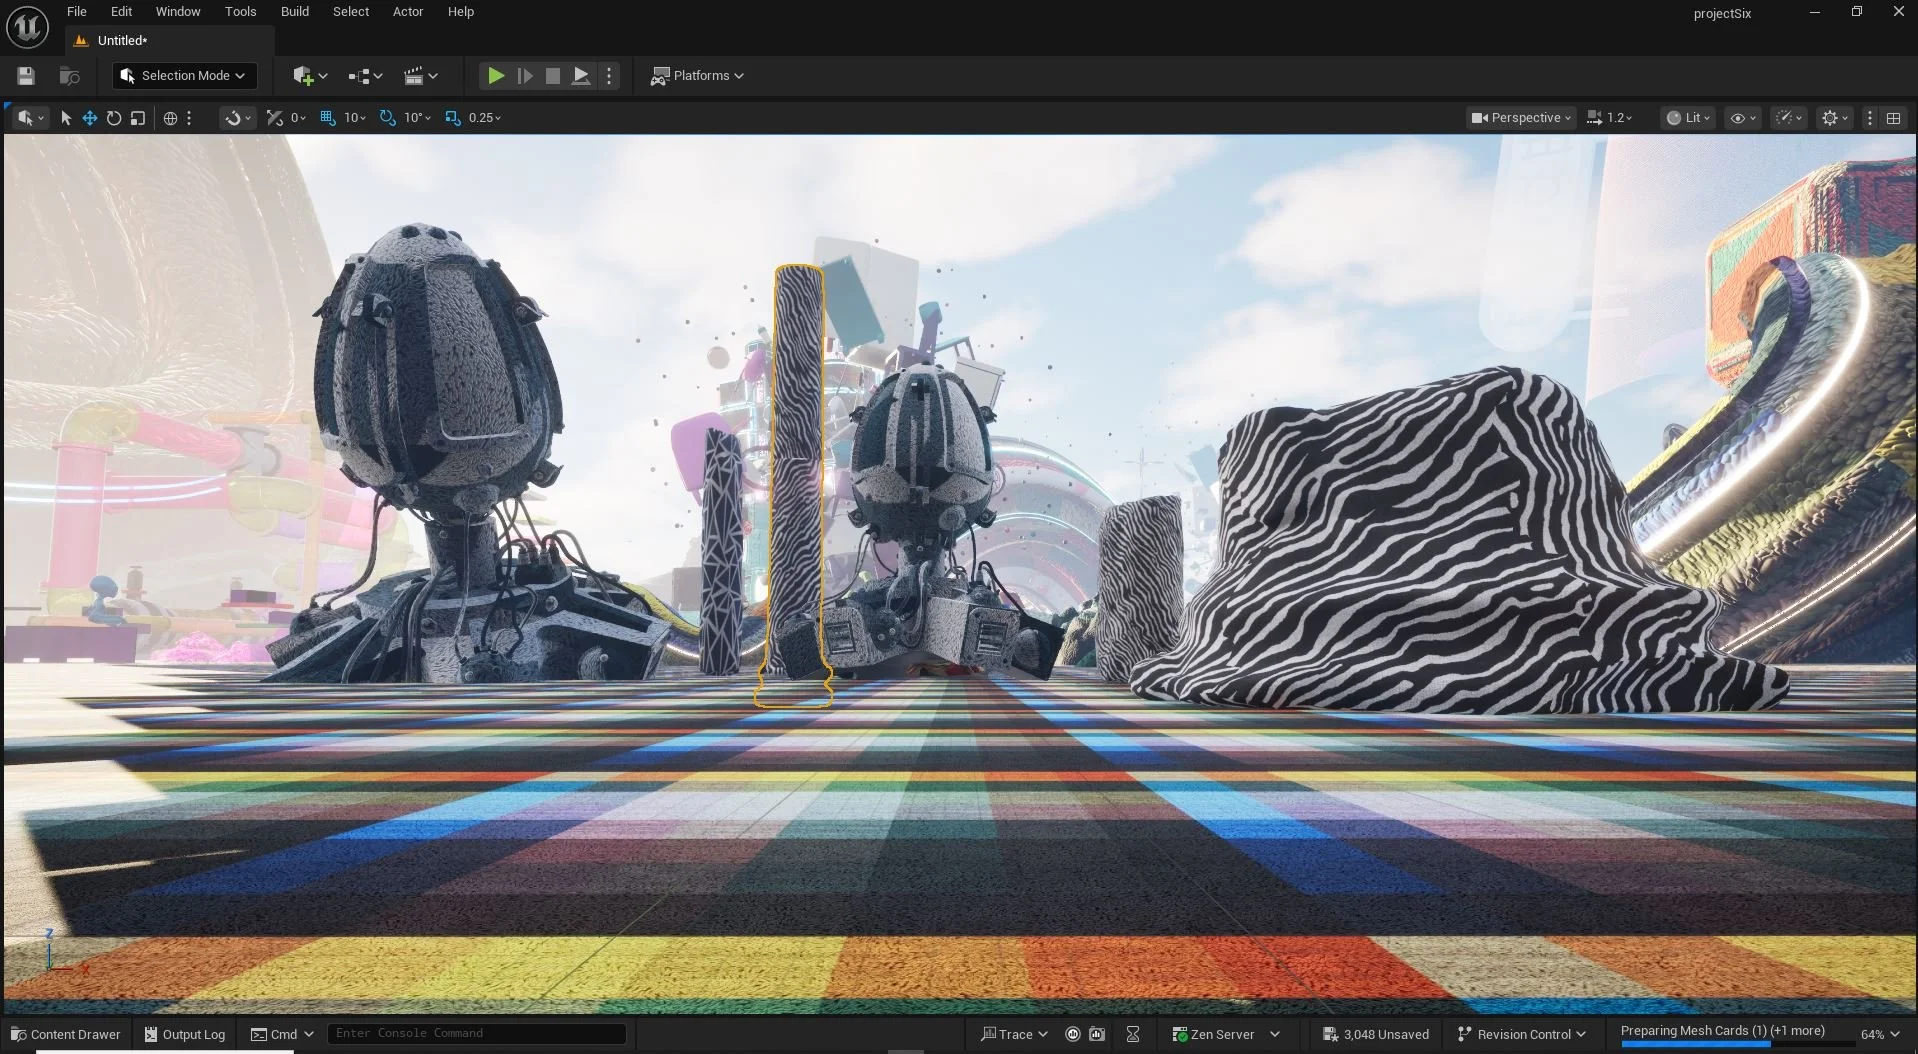The width and height of the screenshot is (1918, 1054).
Task: Open the Select menu
Action: click(x=351, y=12)
